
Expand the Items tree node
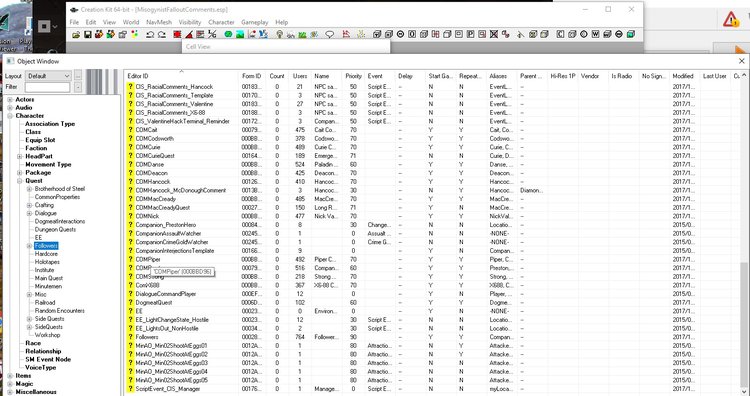pyautogui.click(x=10, y=376)
